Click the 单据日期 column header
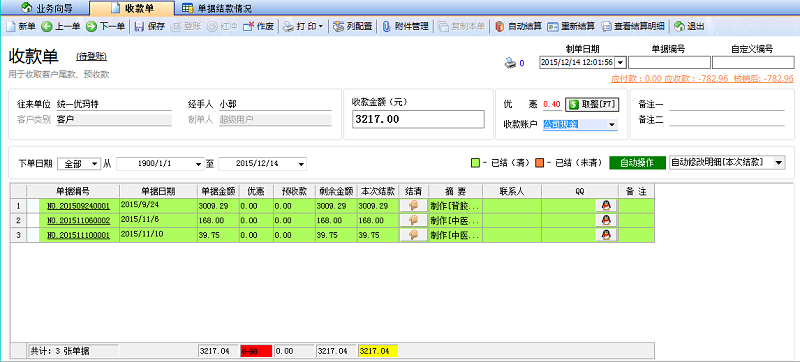Screen dimensions: 800x362 click(158, 191)
